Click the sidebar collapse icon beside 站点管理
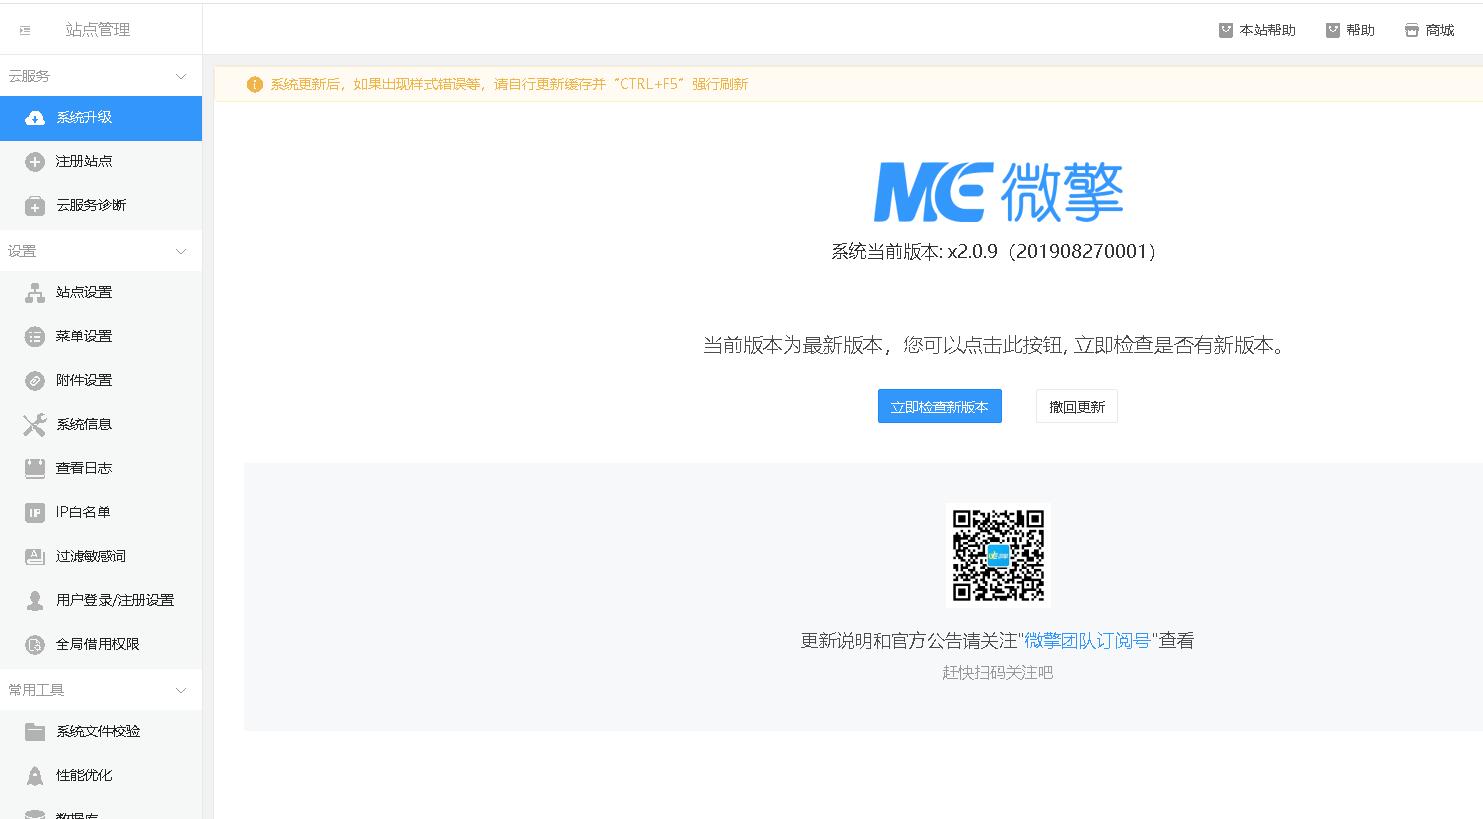Screen dimensions: 1483x819 coord(25,31)
